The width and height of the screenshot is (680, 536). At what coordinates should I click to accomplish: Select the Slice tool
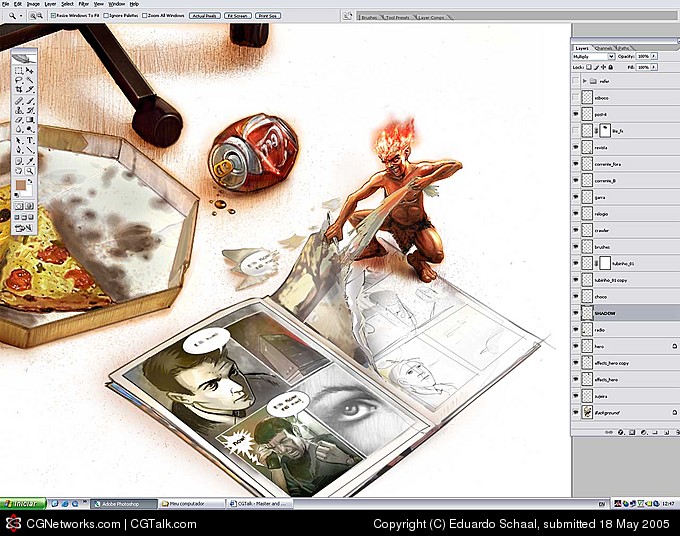point(30,89)
